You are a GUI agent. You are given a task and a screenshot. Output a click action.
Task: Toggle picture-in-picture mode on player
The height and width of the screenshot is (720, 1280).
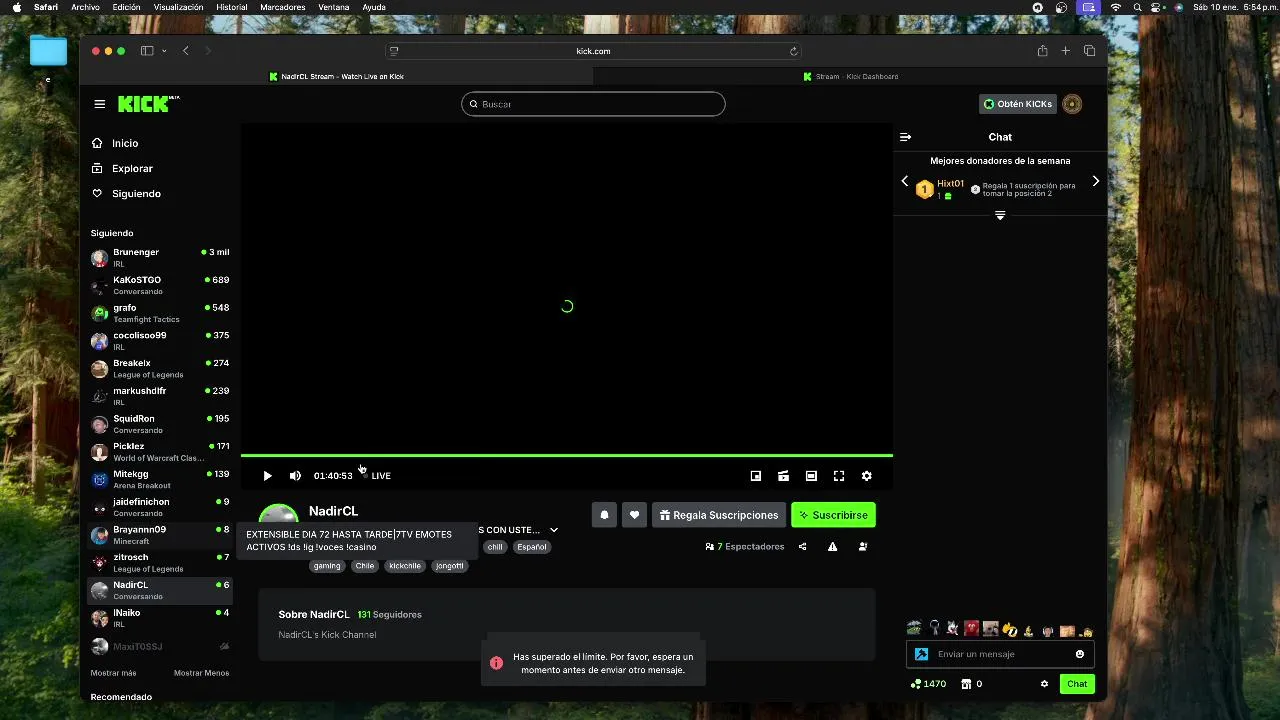point(756,476)
